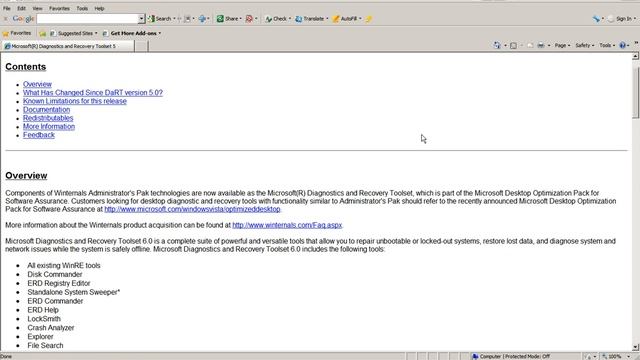Open the Edit menu
The height and width of the screenshot is (360, 640).
[21, 8]
